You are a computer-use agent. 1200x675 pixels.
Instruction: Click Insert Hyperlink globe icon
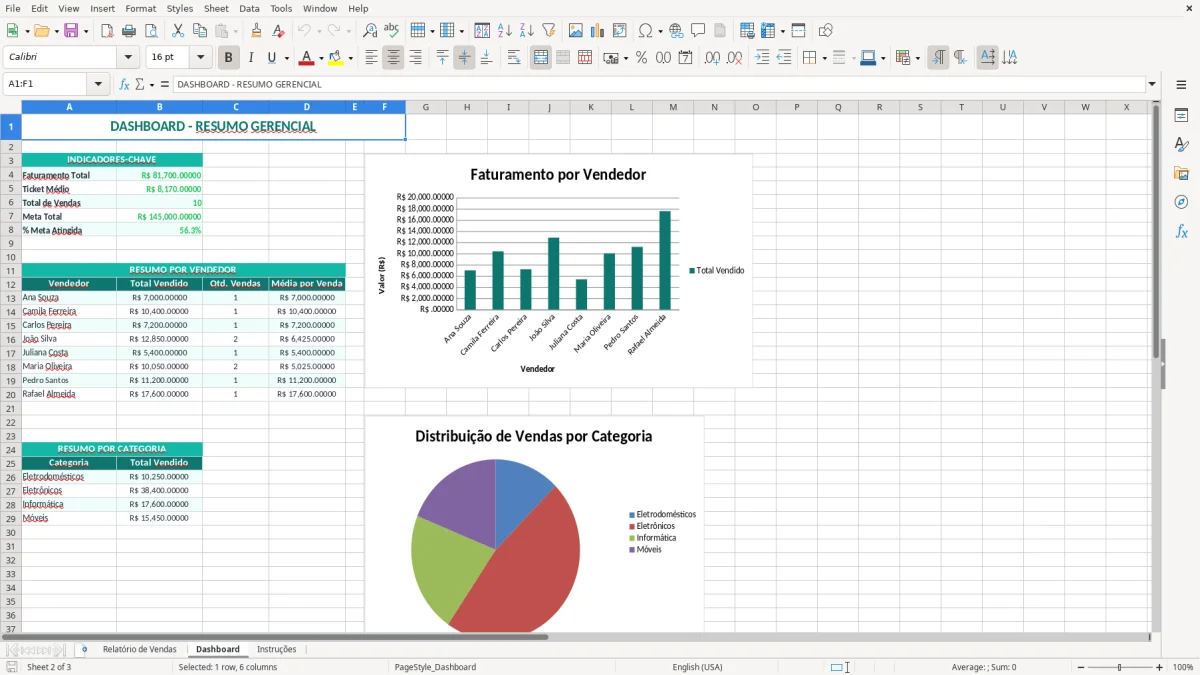point(676,31)
